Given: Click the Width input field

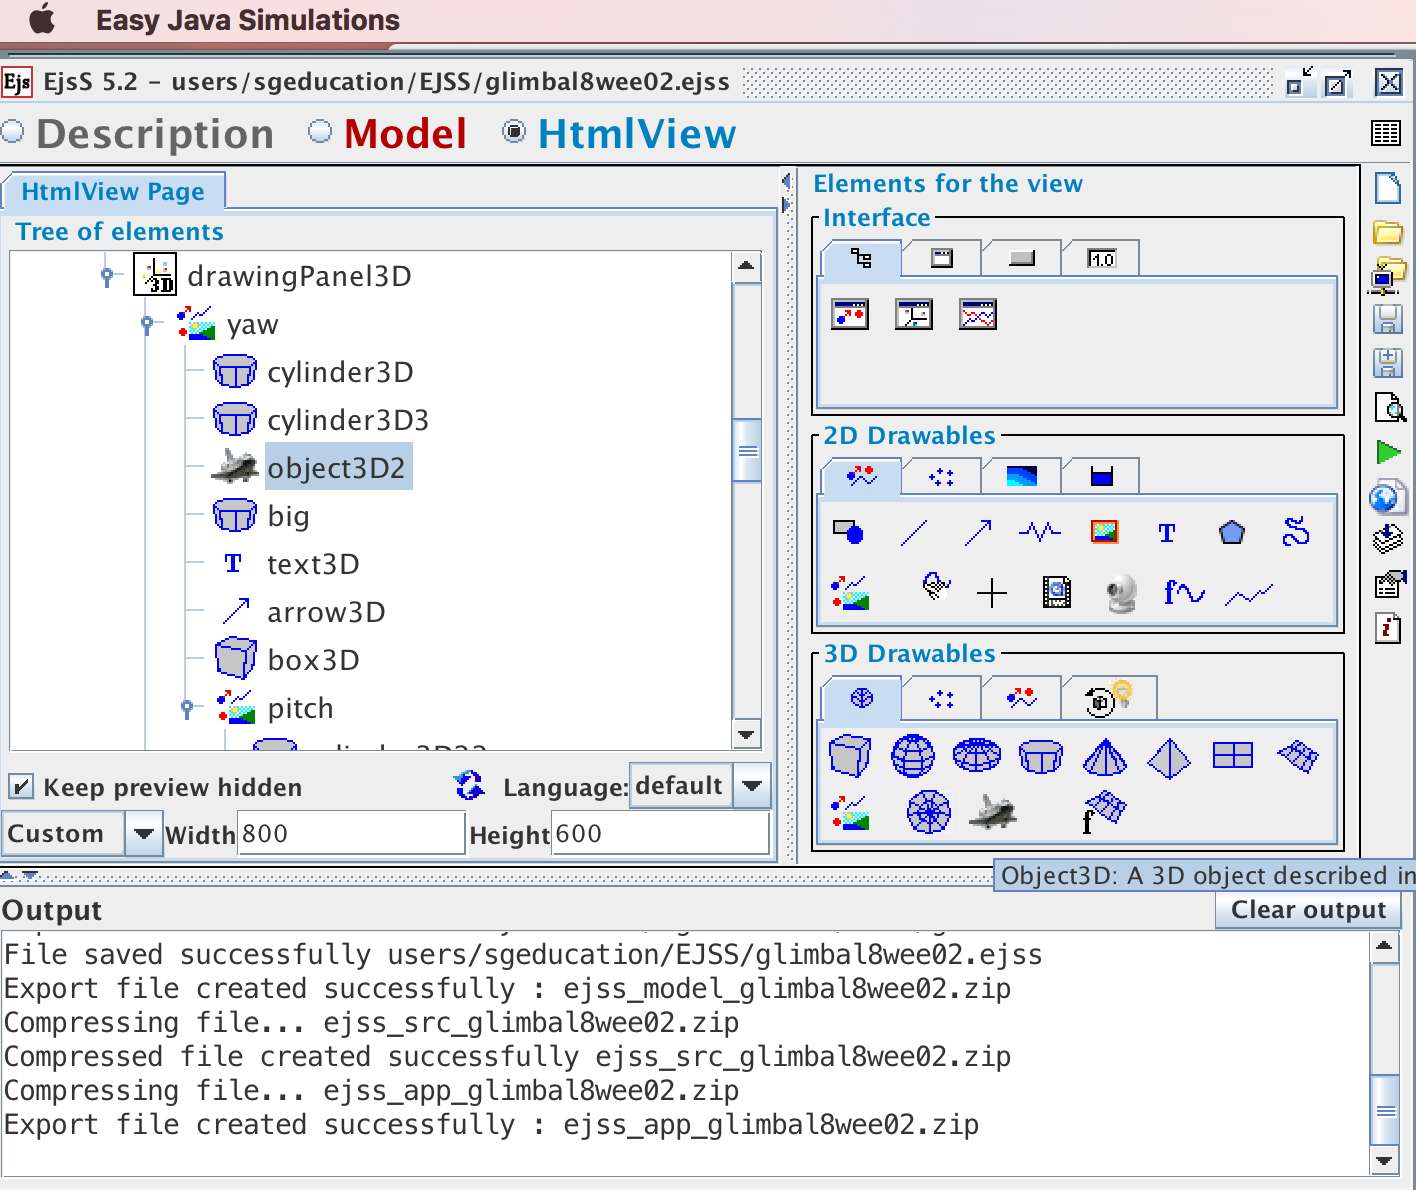Looking at the screenshot, I should 351,833.
